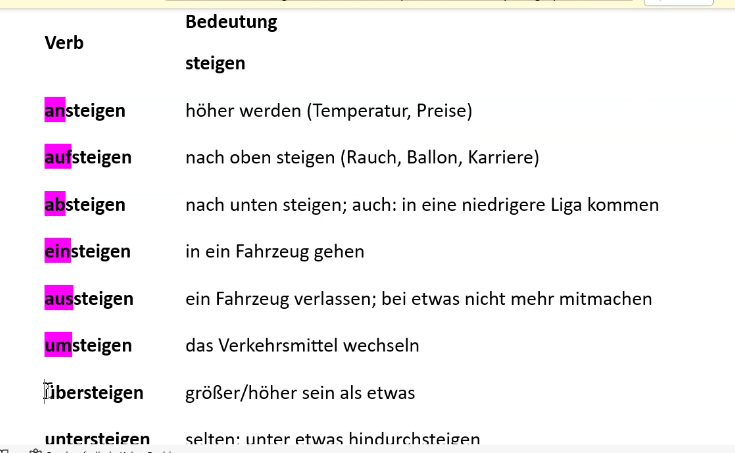Click the highlighted 'ab' prefix in absteigen

click(55, 204)
